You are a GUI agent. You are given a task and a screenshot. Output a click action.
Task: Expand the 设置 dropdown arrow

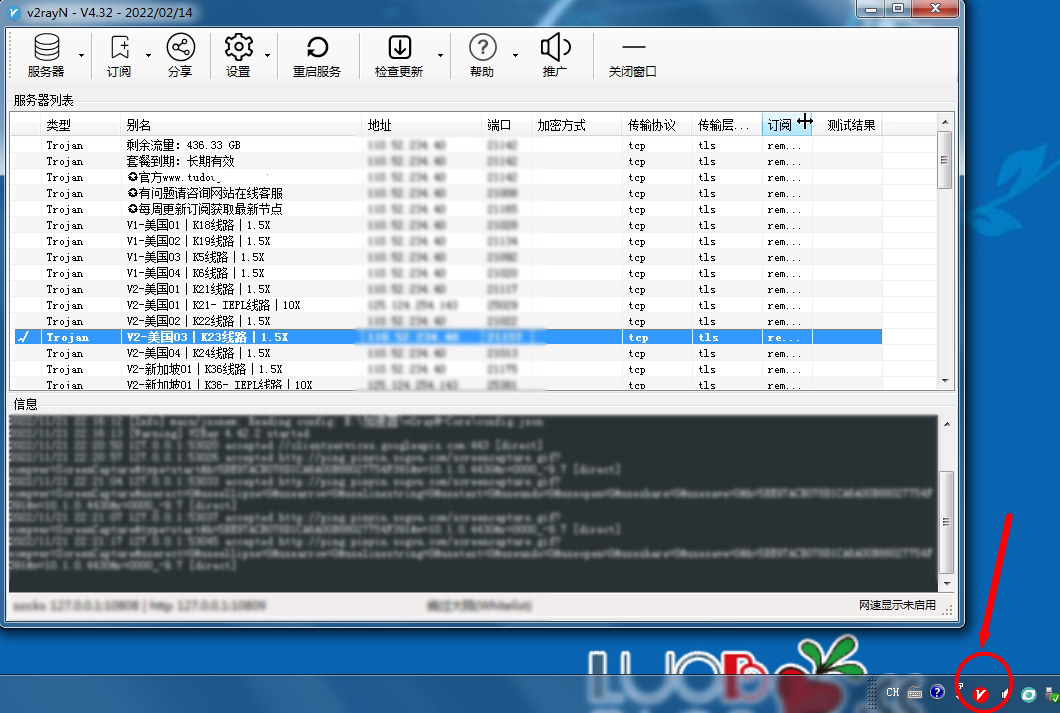pyautogui.click(x=267, y=55)
